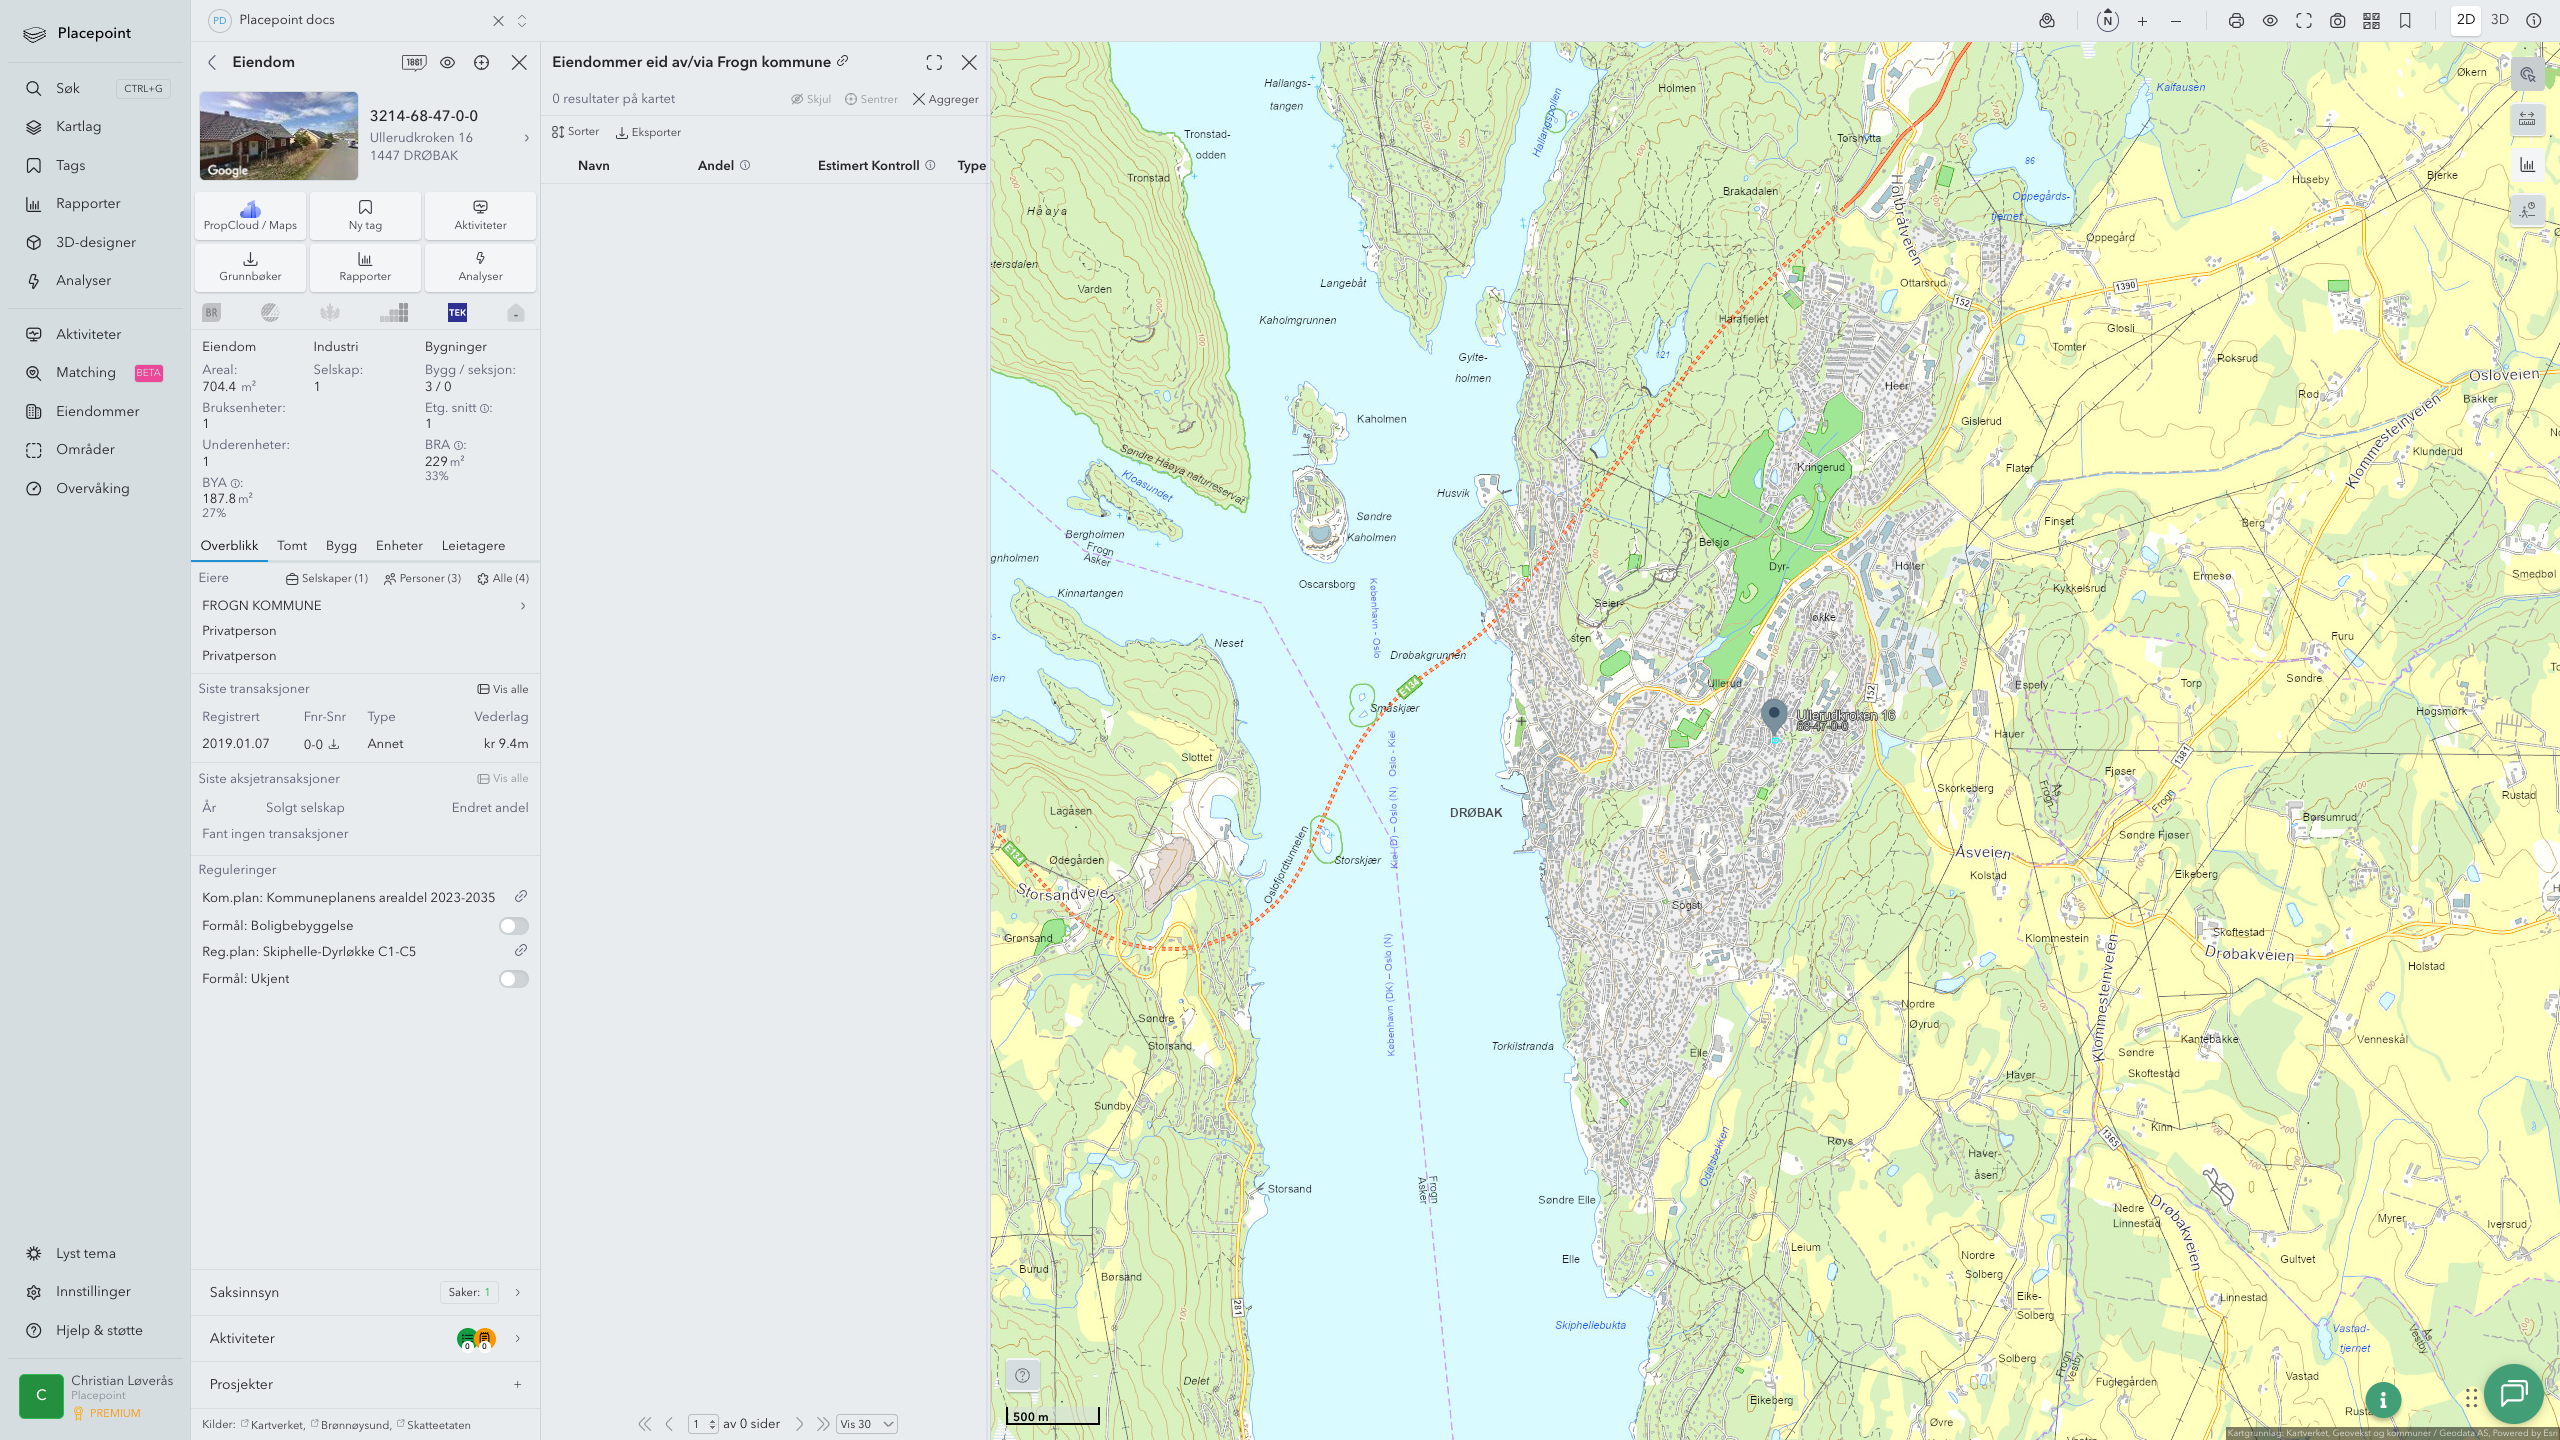Click the TEK badge icon
The height and width of the screenshot is (1440, 2560).
coord(457,312)
